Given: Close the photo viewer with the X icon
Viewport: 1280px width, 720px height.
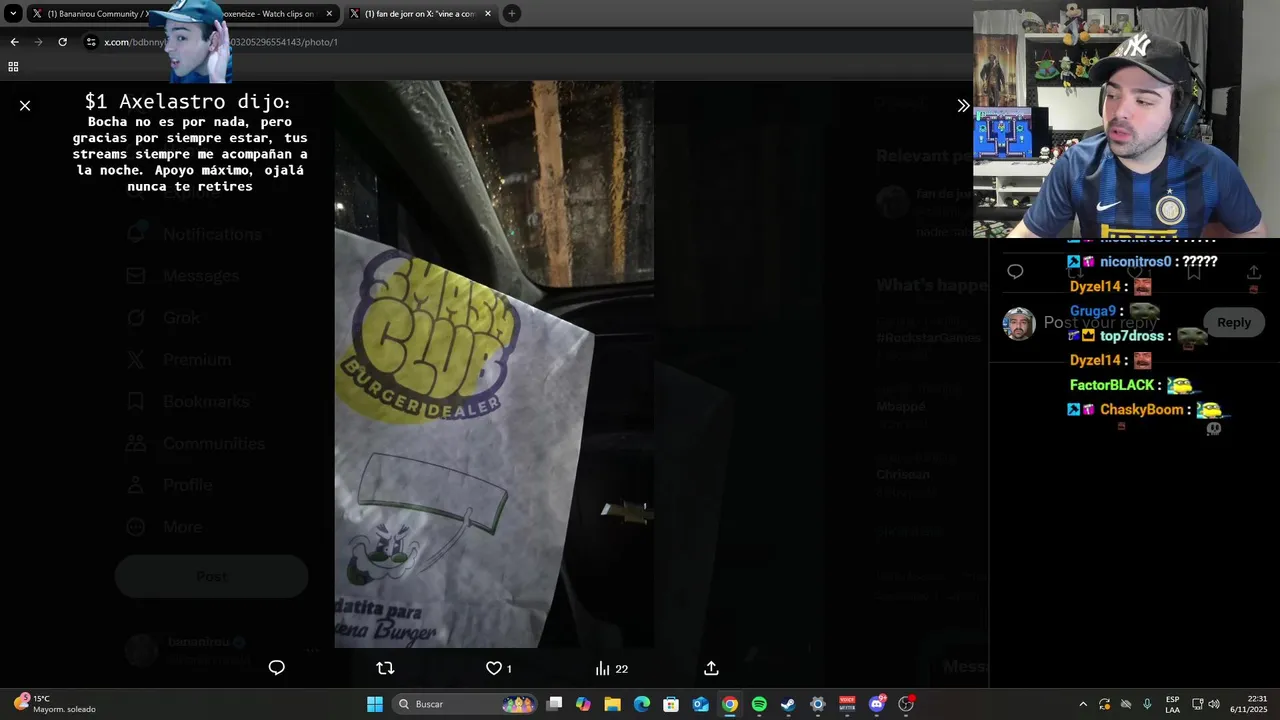Looking at the screenshot, I should coord(25,105).
